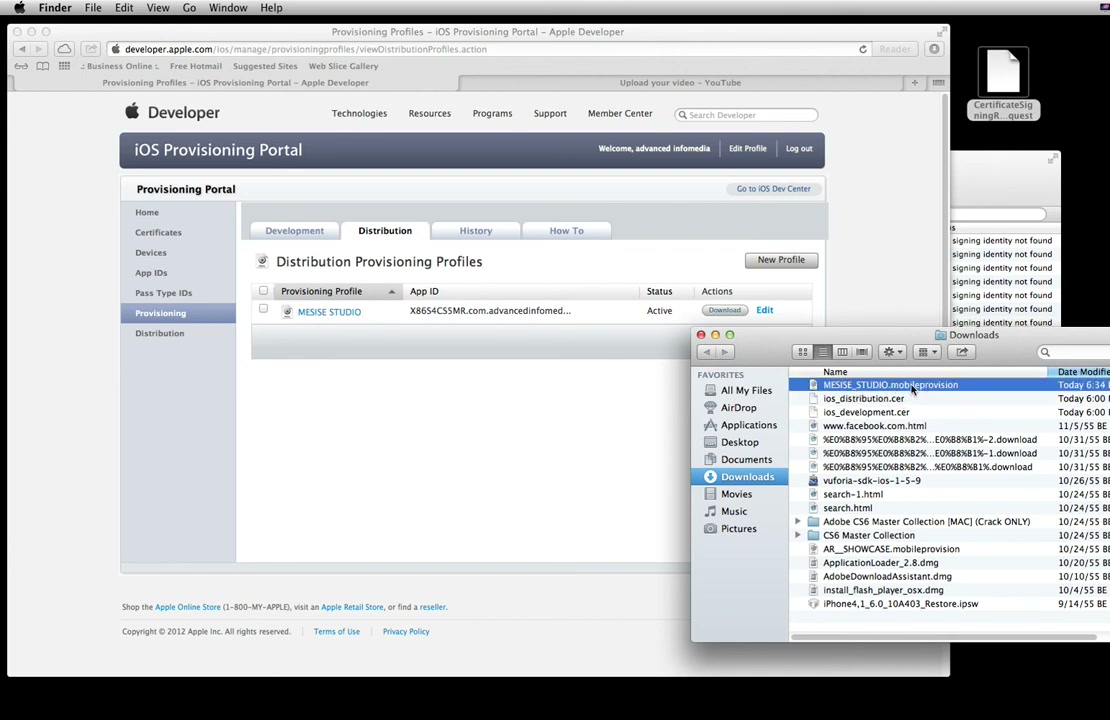Switch Finder to list view
Viewport: 1110px width, 720px height.
(823, 352)
